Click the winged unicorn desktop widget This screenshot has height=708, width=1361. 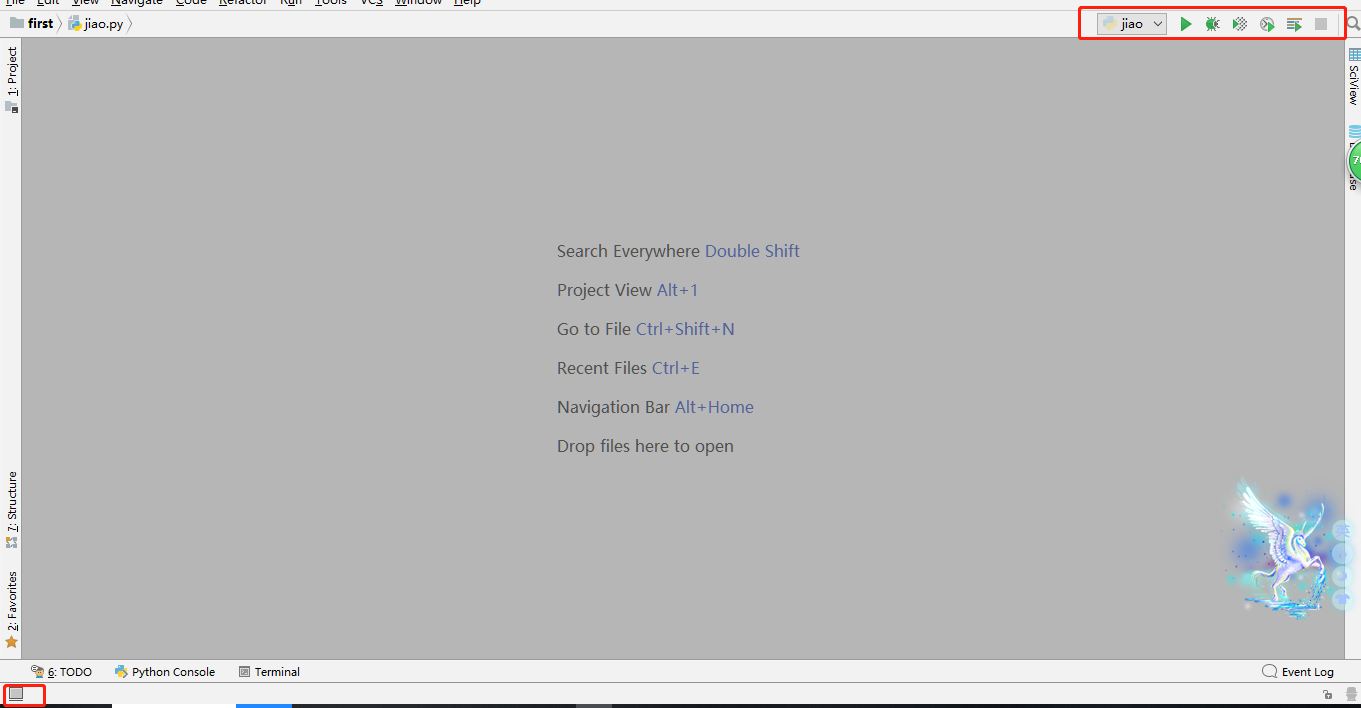click(1280, 548)
